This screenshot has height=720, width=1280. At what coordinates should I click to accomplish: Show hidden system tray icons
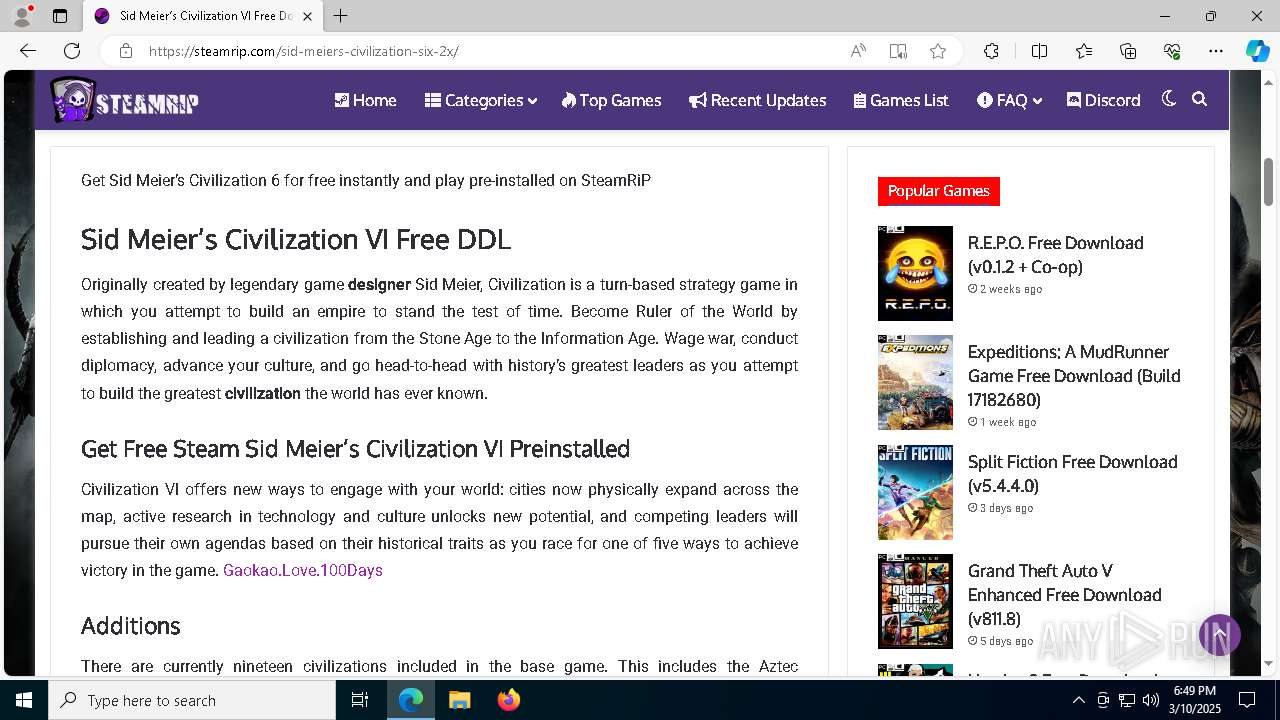1078,700
